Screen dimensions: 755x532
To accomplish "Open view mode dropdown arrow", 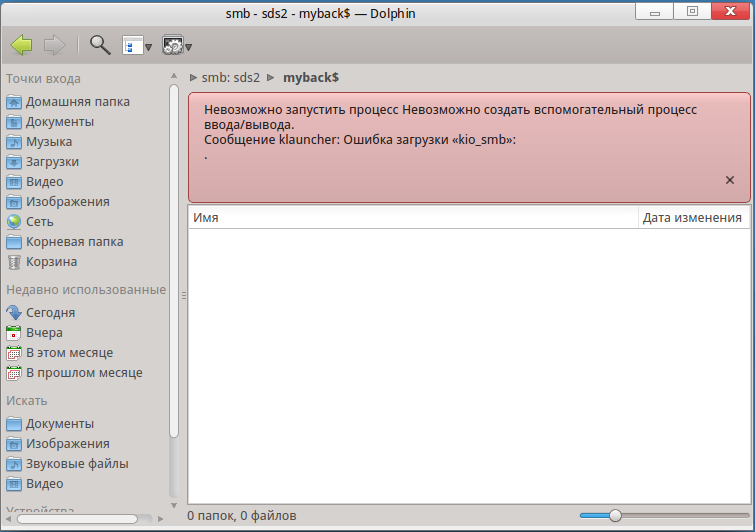I will point(148,47).
